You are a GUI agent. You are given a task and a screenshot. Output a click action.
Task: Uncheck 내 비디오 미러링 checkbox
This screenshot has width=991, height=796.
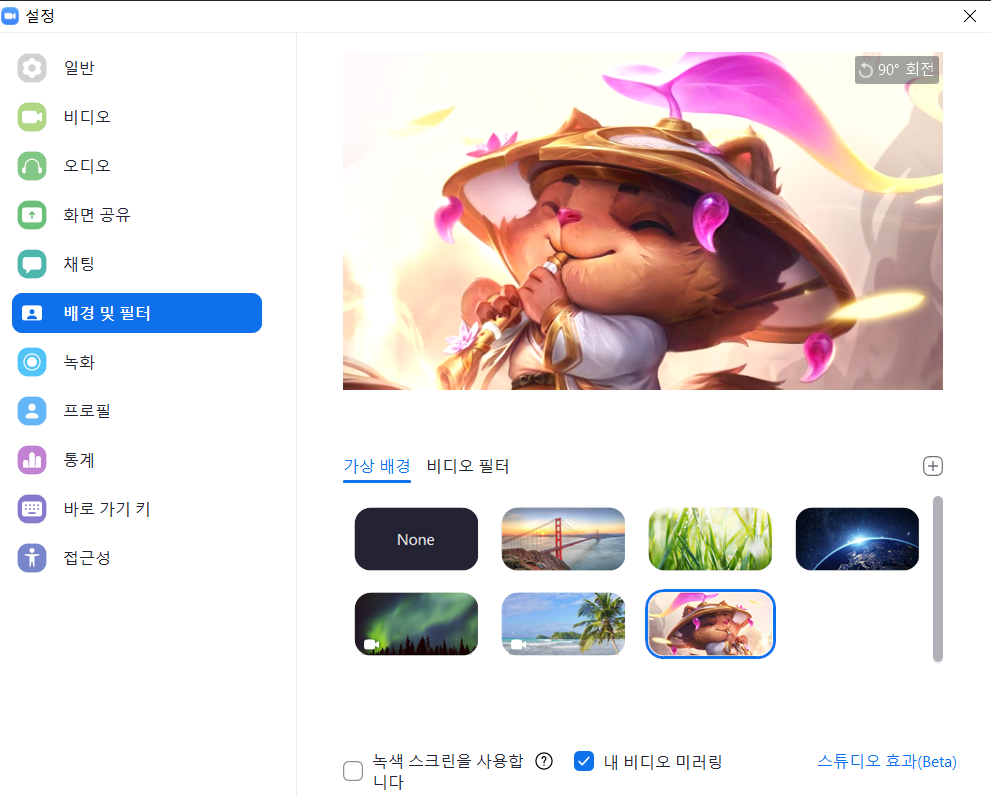(584, 761)
